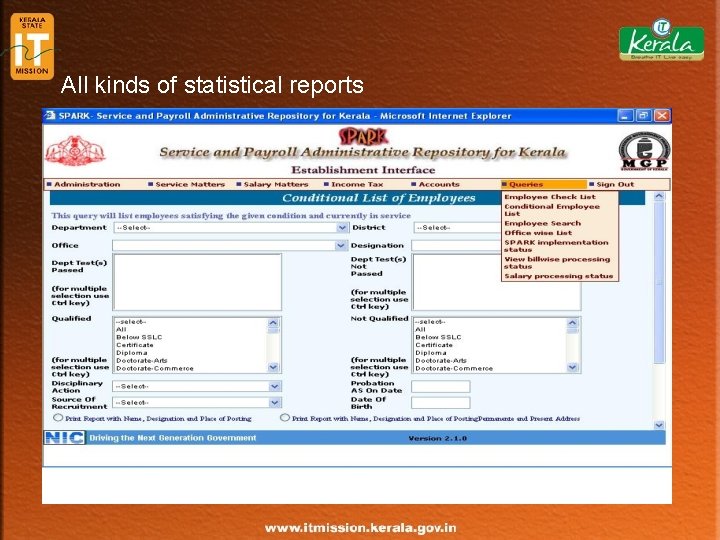This screenshot has height=540, width=720.
Task: Choose Employee Check List from Queries menu
Action: 550,197
